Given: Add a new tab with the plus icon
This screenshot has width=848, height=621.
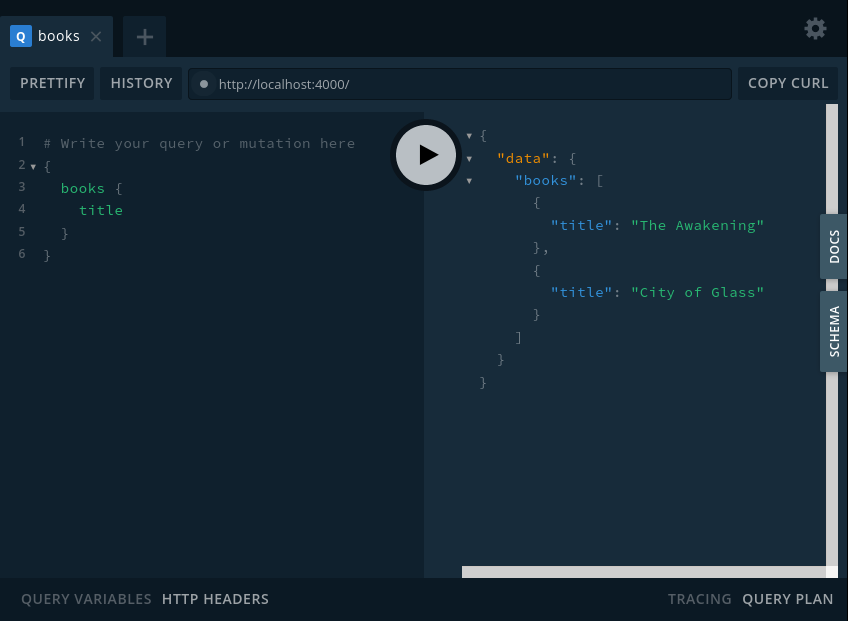Looking at the screenshot, I should [144, 37].
